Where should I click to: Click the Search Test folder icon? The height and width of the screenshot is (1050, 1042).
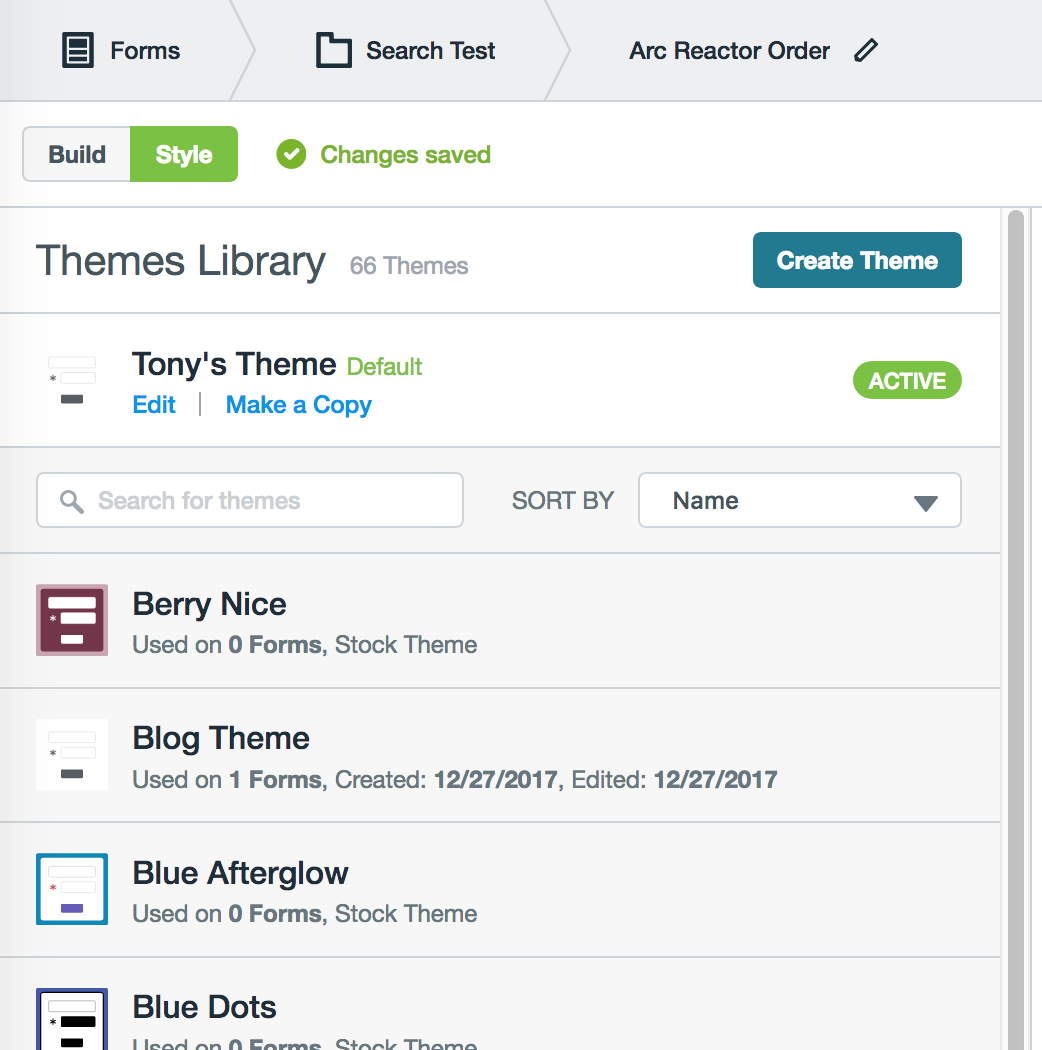[333, 50]
